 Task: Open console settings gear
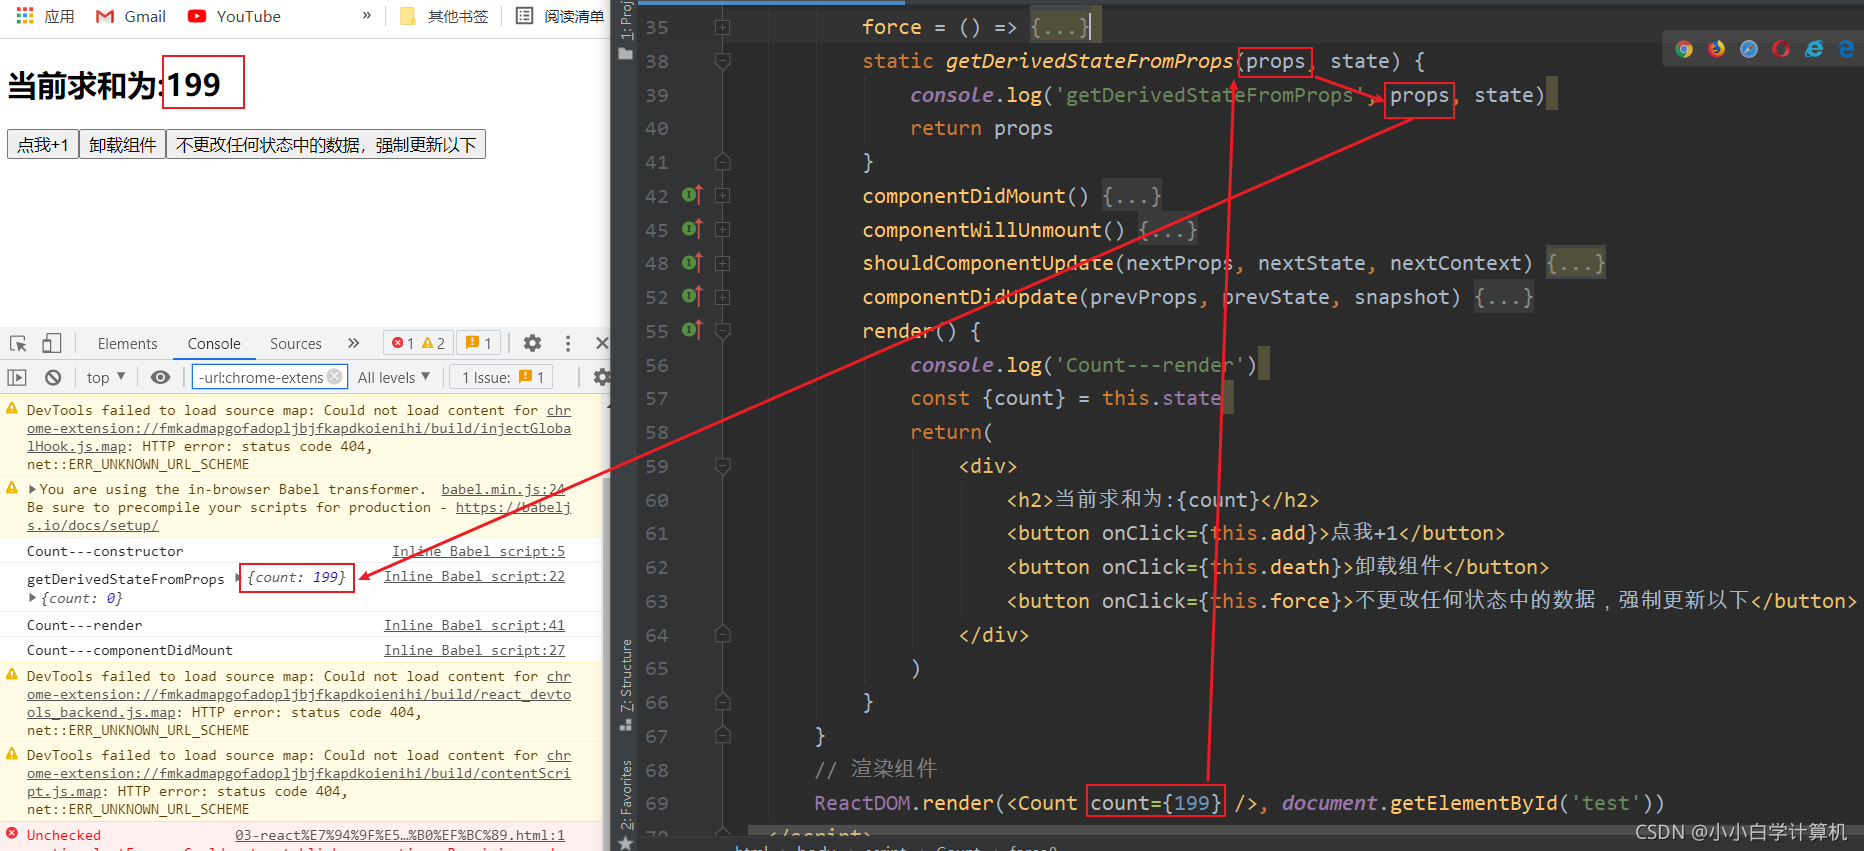point(600,377)
